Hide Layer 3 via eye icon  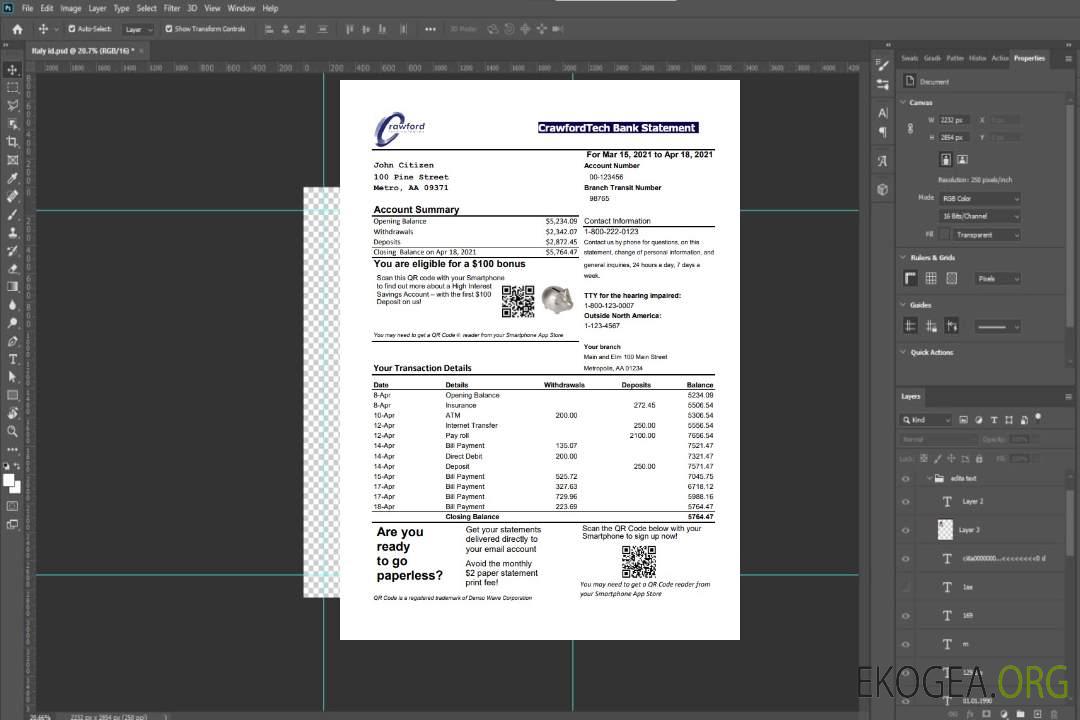(x=906, y=531)
